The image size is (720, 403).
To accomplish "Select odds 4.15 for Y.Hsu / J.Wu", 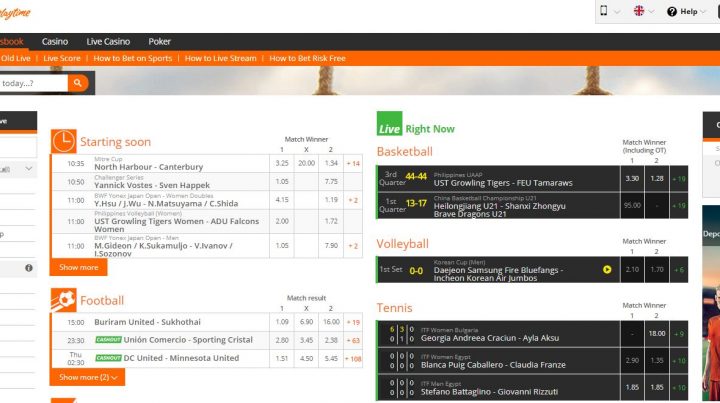I will point(282,200).
